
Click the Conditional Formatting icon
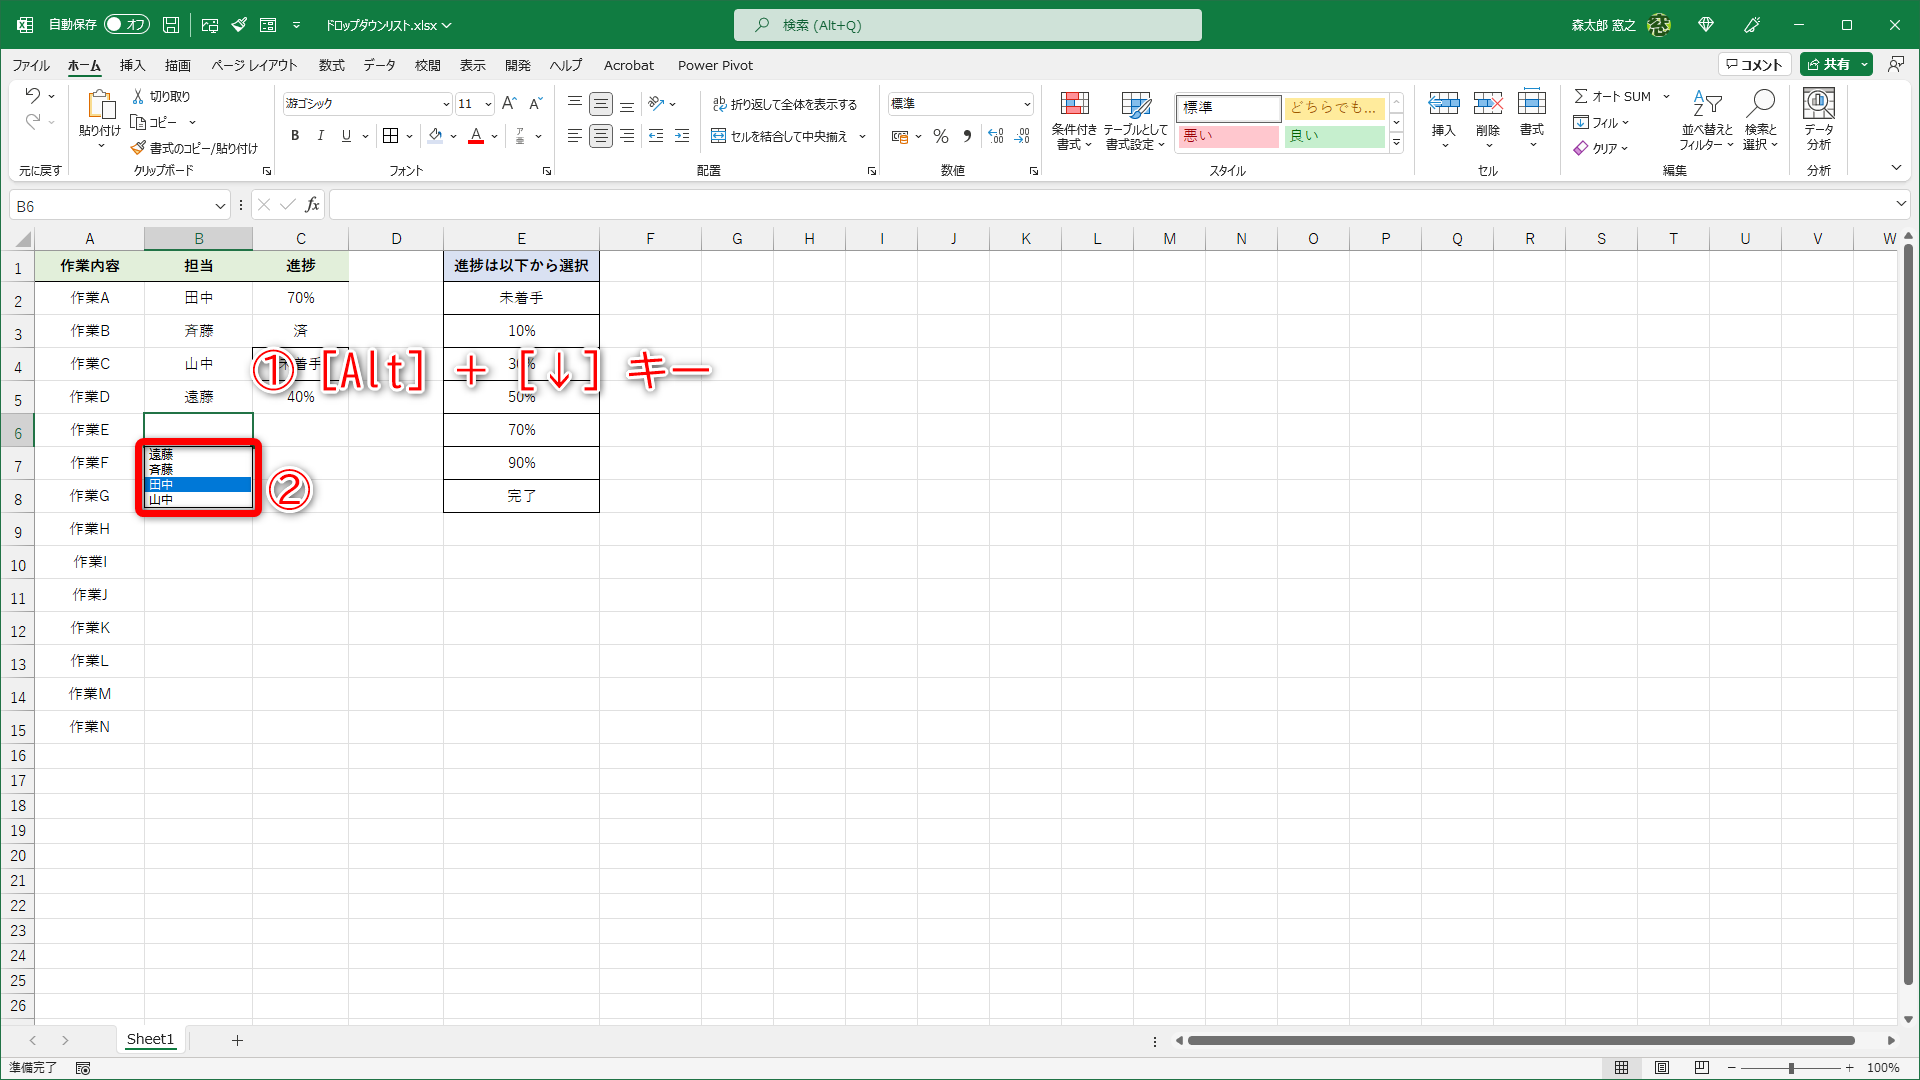point(1074,105)
